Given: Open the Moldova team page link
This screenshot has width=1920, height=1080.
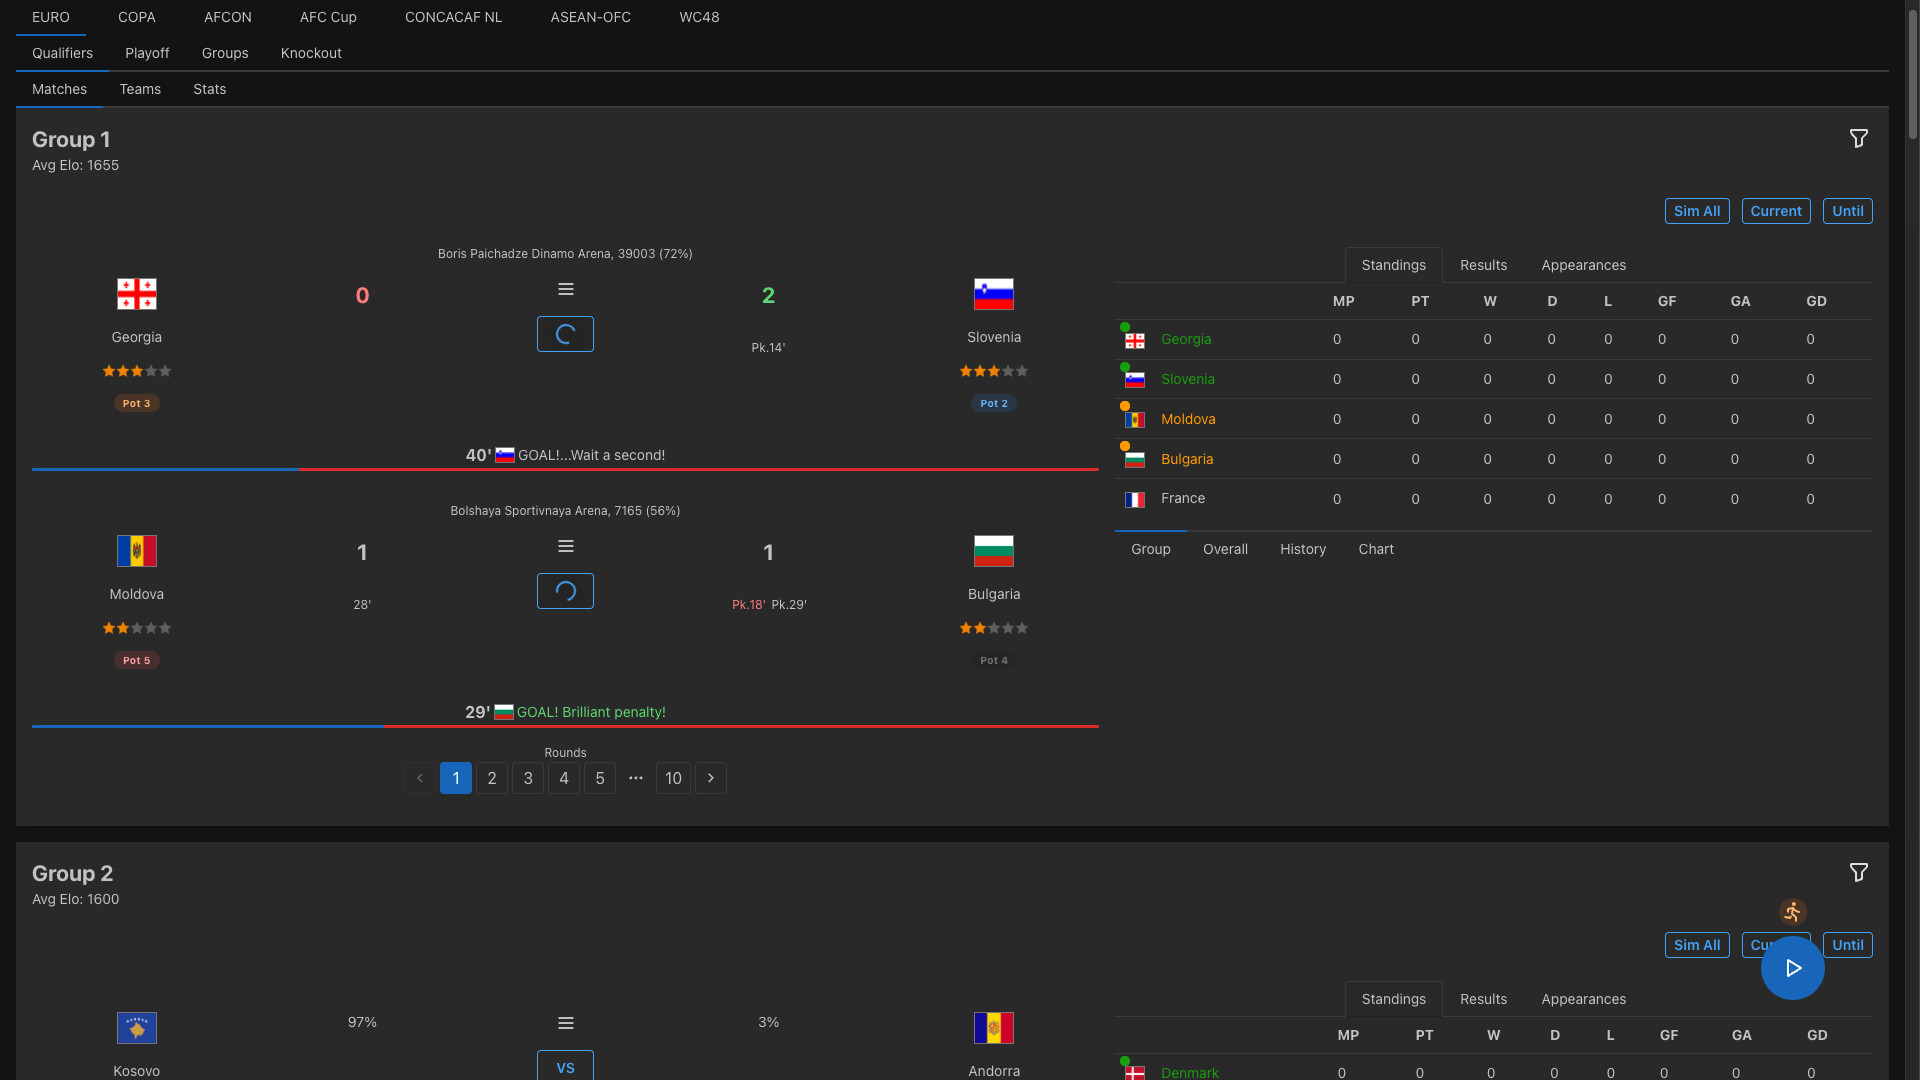Looking at the screenshot, I should (1189, 419).
